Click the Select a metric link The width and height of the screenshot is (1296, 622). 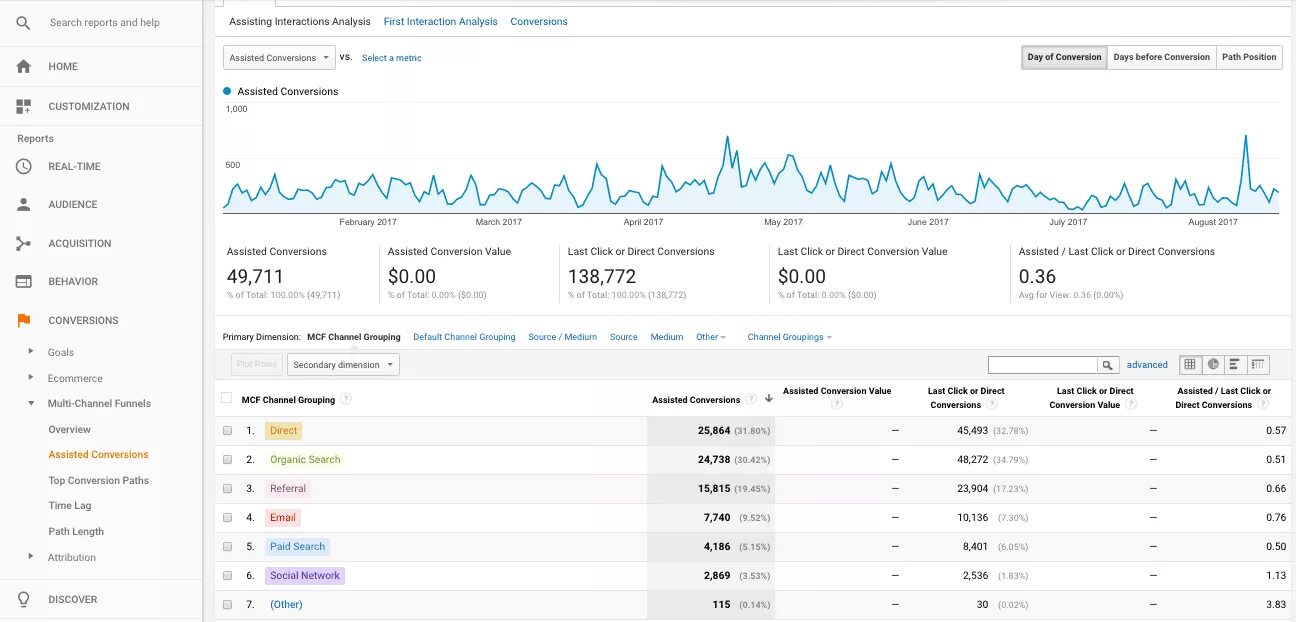[392, 58]
